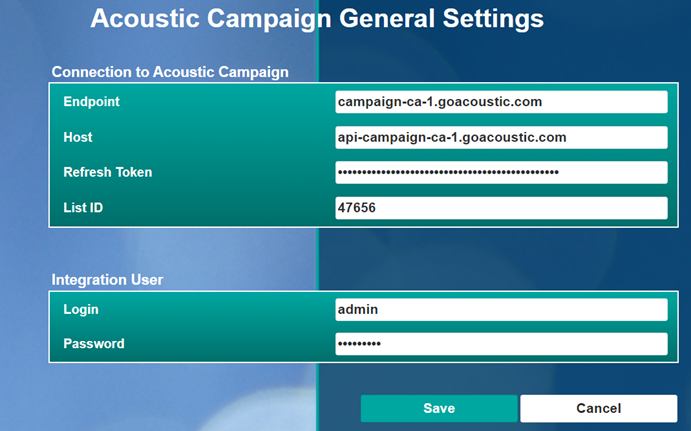Click the Acoustic Campaign General Settings title
691x431 pixels.
point(317,19)
